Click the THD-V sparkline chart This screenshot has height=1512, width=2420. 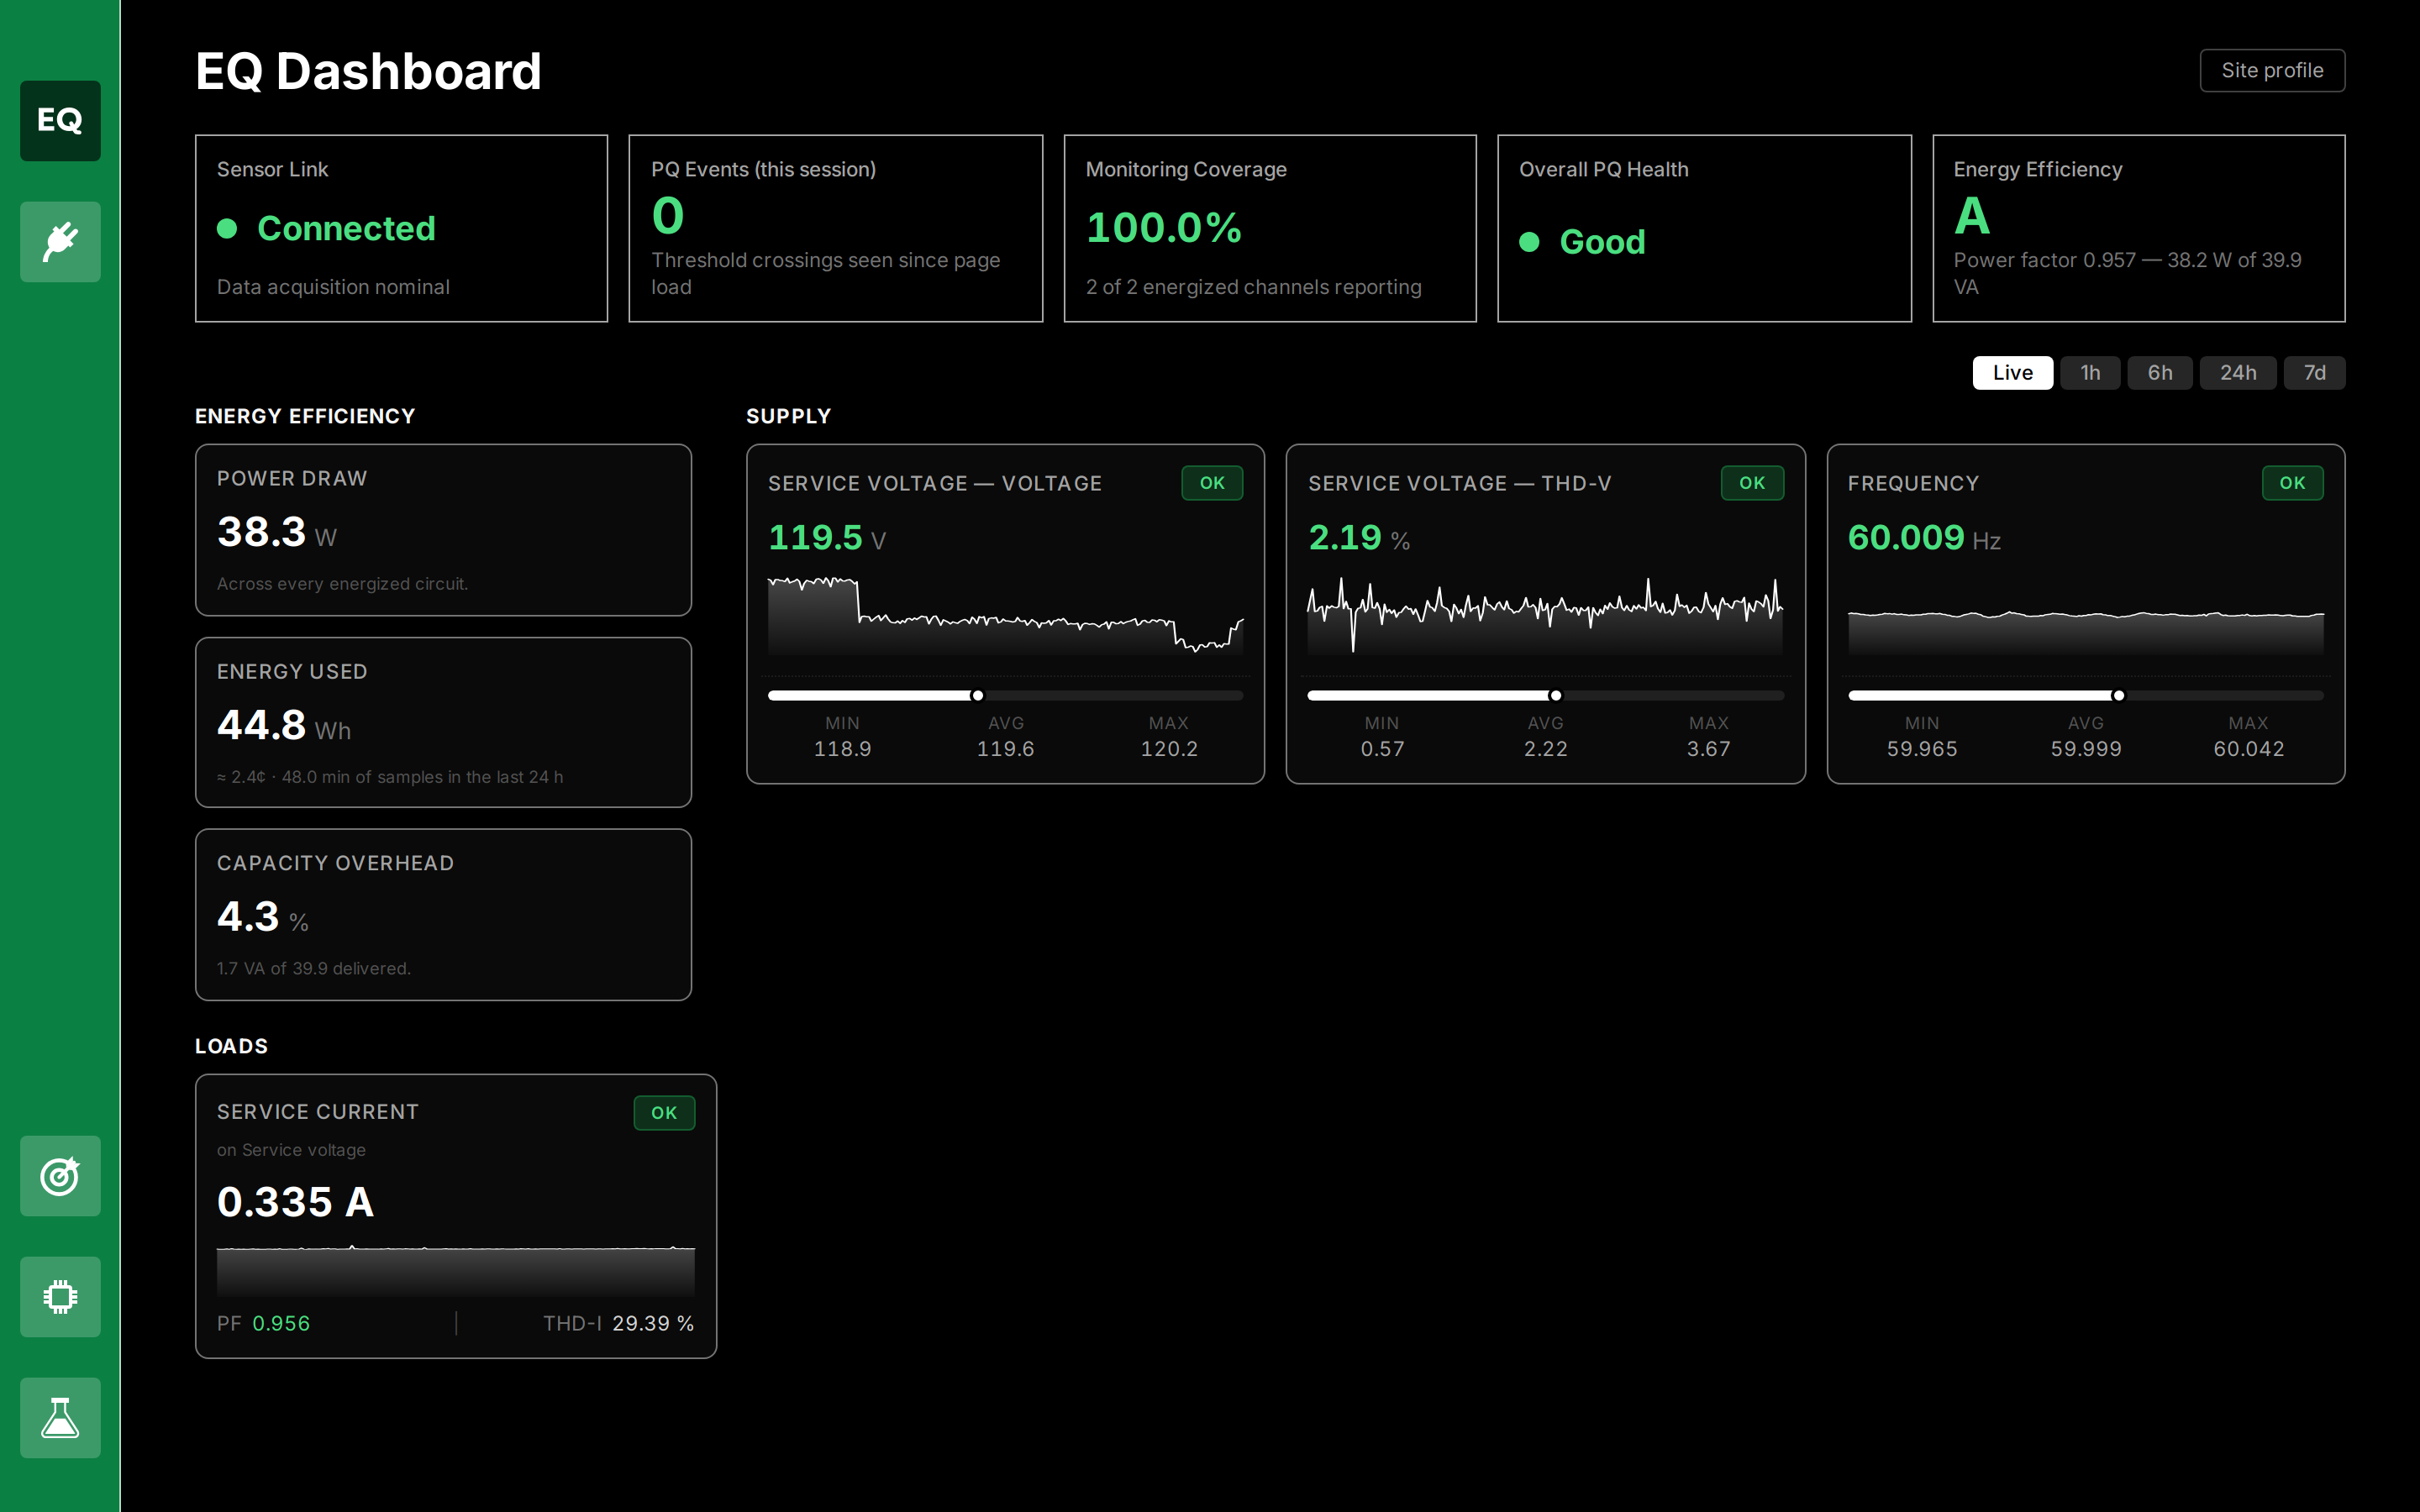click(x=1545, y=615)
